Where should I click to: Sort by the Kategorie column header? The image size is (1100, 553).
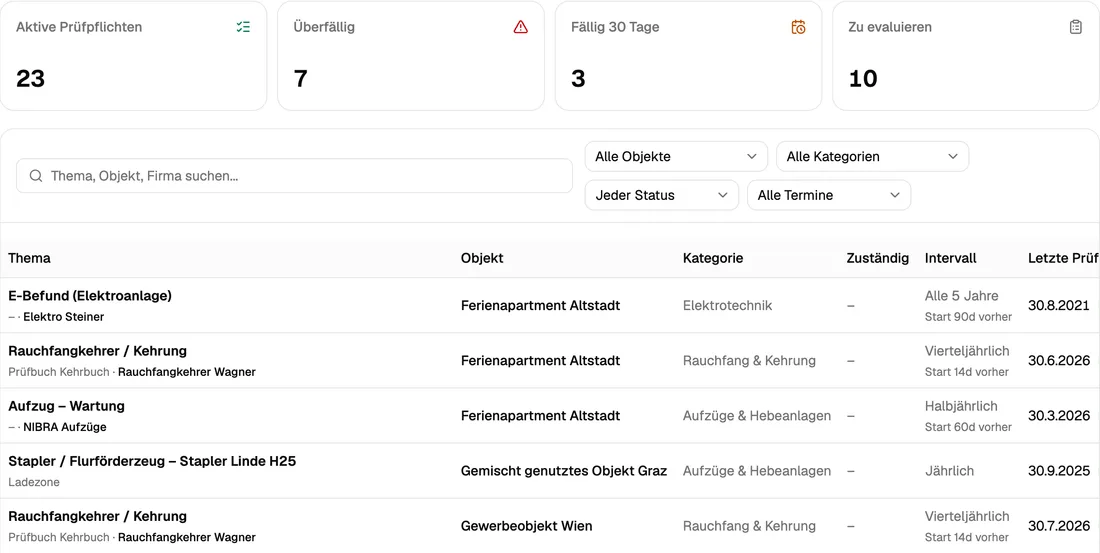(x=713, y=258)
